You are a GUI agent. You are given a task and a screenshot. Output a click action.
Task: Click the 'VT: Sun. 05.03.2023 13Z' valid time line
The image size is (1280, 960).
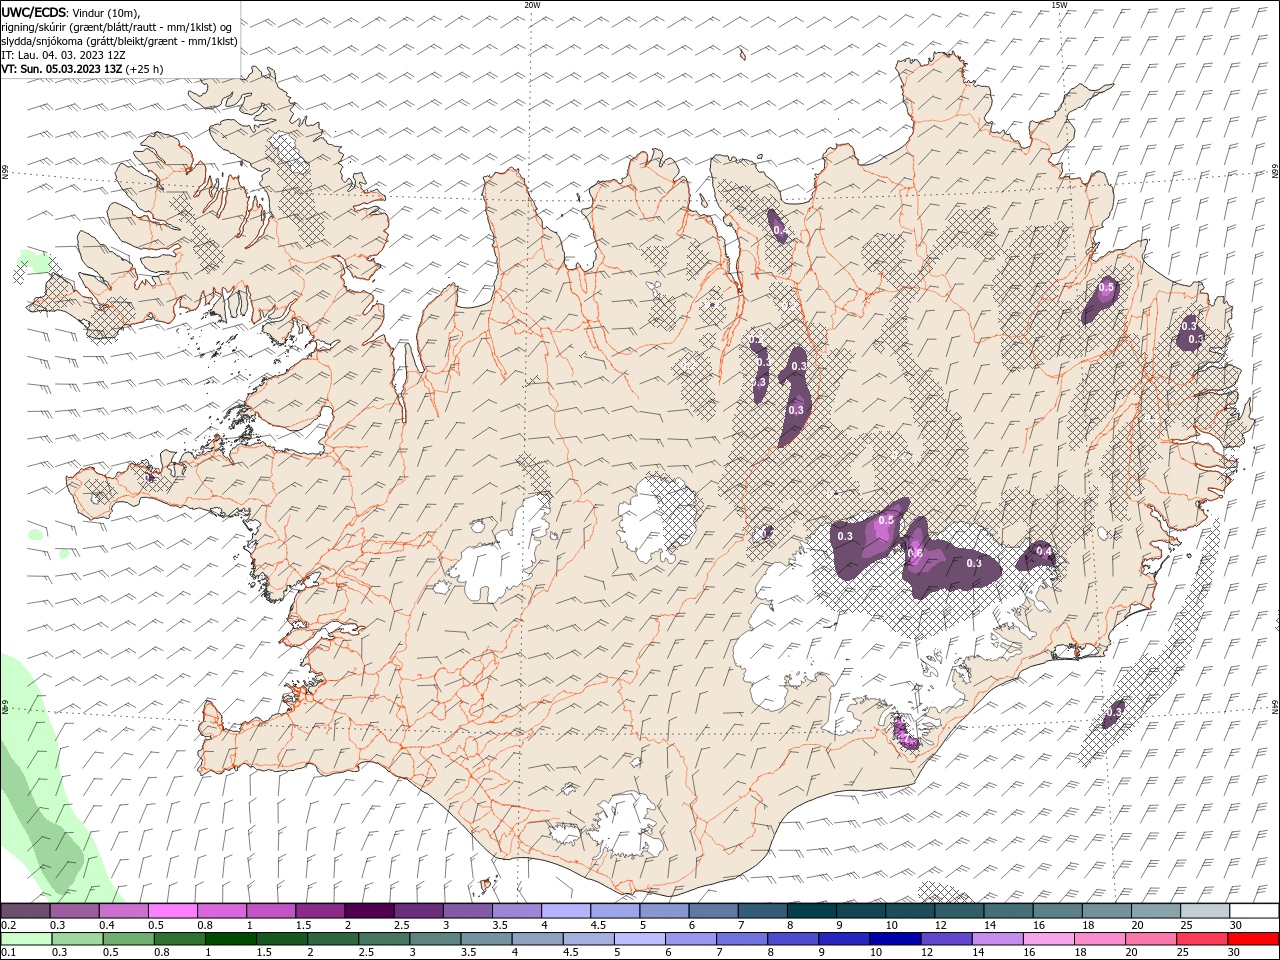62,69
